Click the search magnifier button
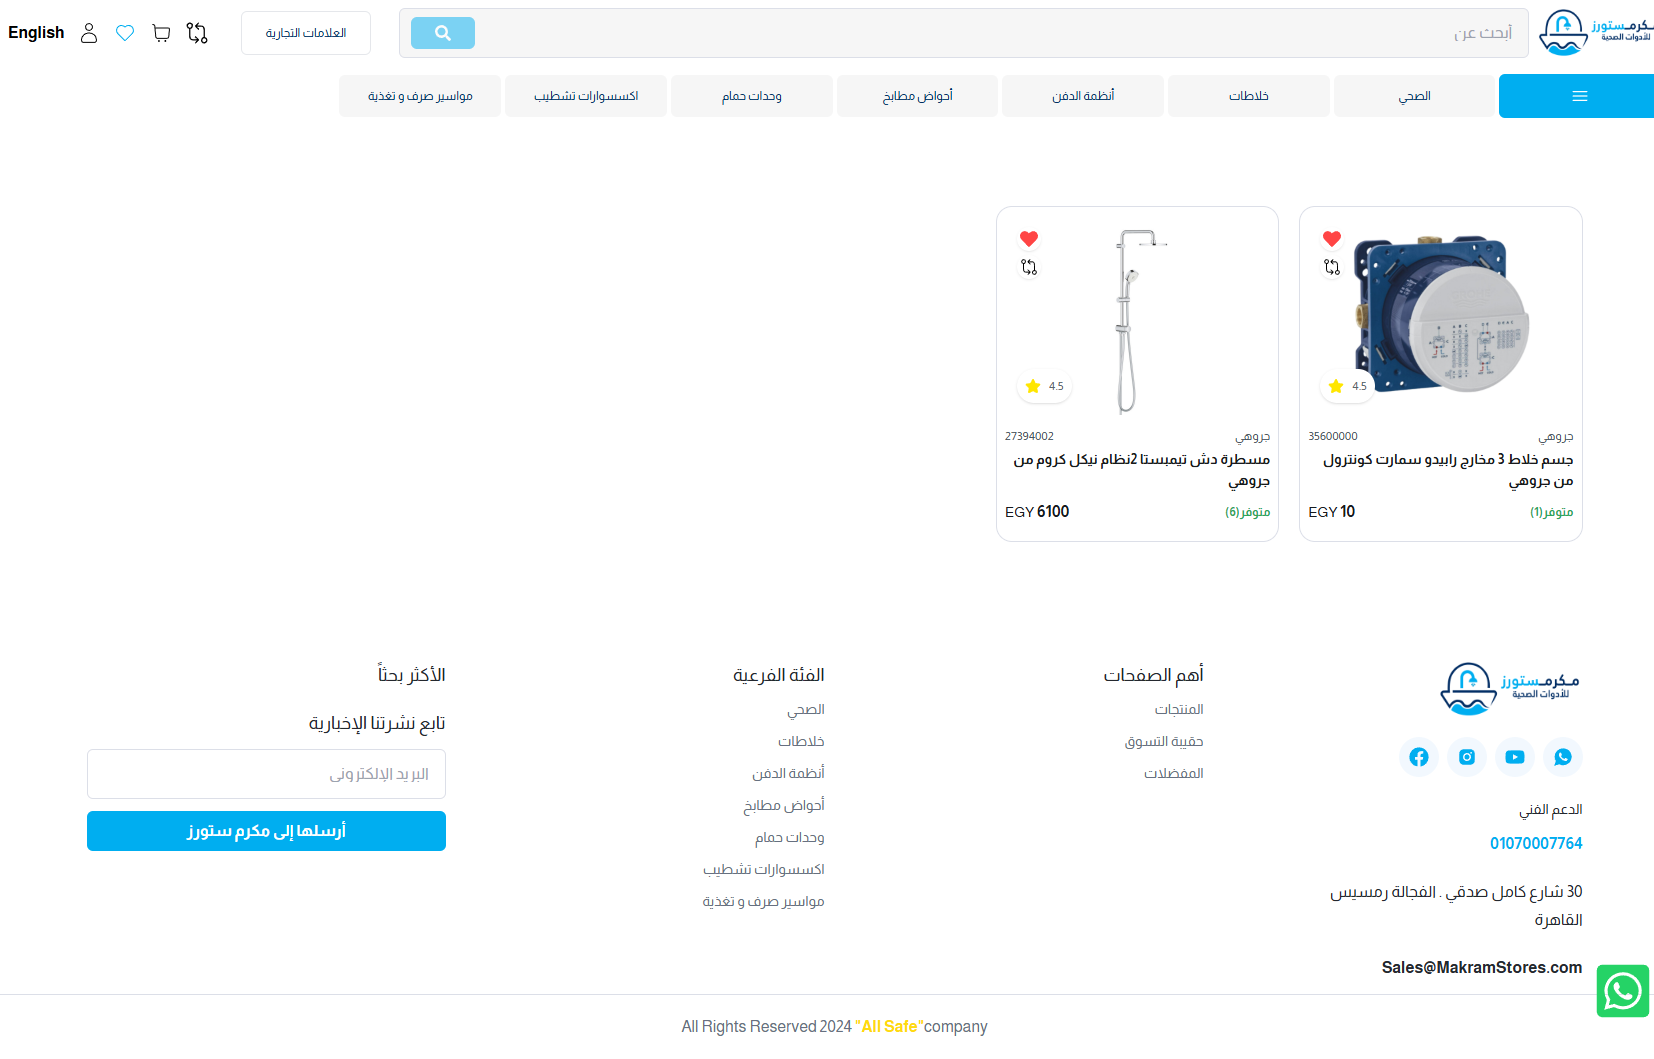This screenshot has height=1059, width=1654. (442, 33)
